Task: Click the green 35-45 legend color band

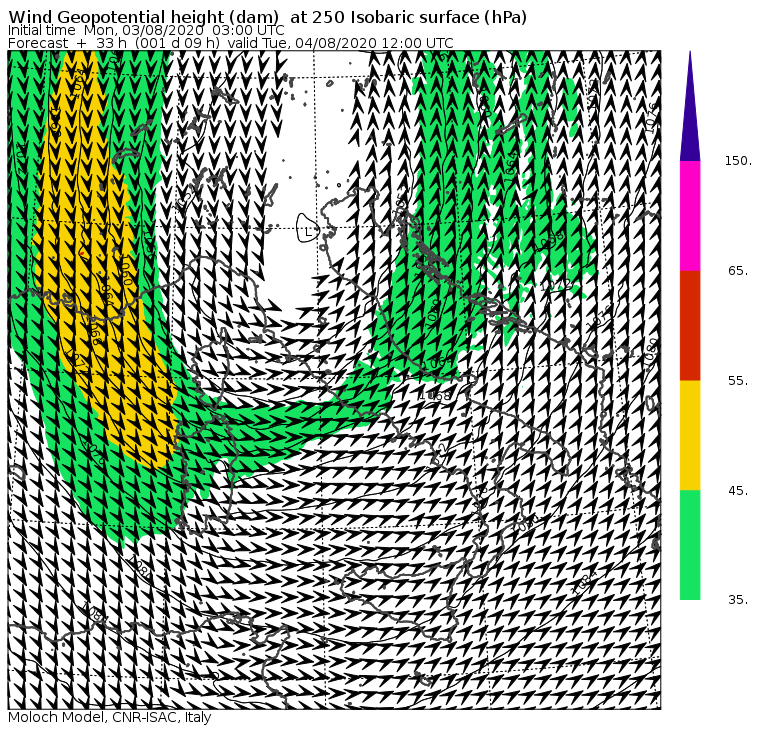Action: 690,545
